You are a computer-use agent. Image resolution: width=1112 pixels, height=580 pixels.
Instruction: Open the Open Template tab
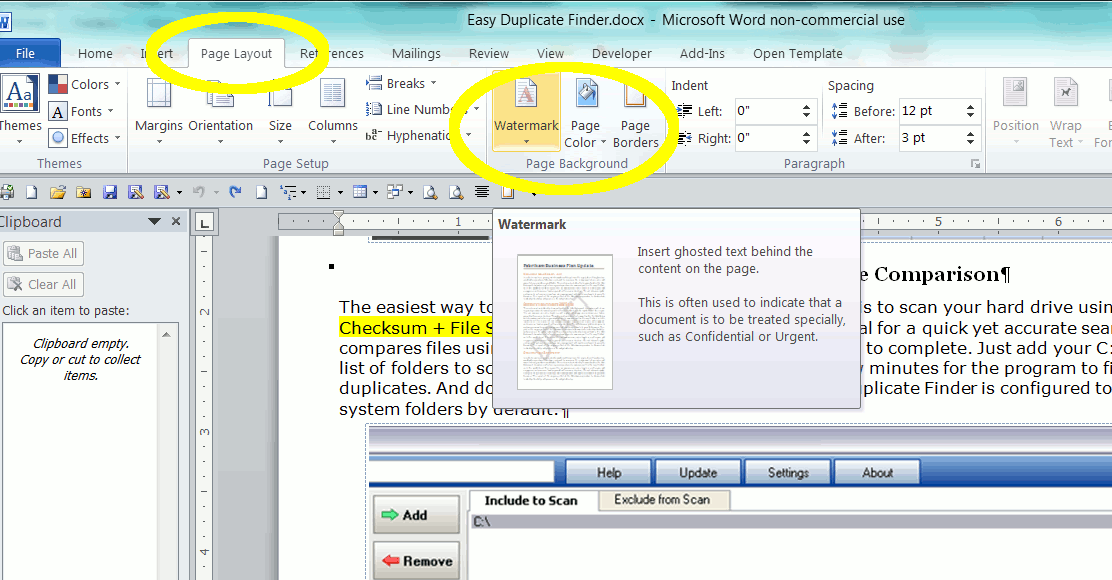coord(798,53)
